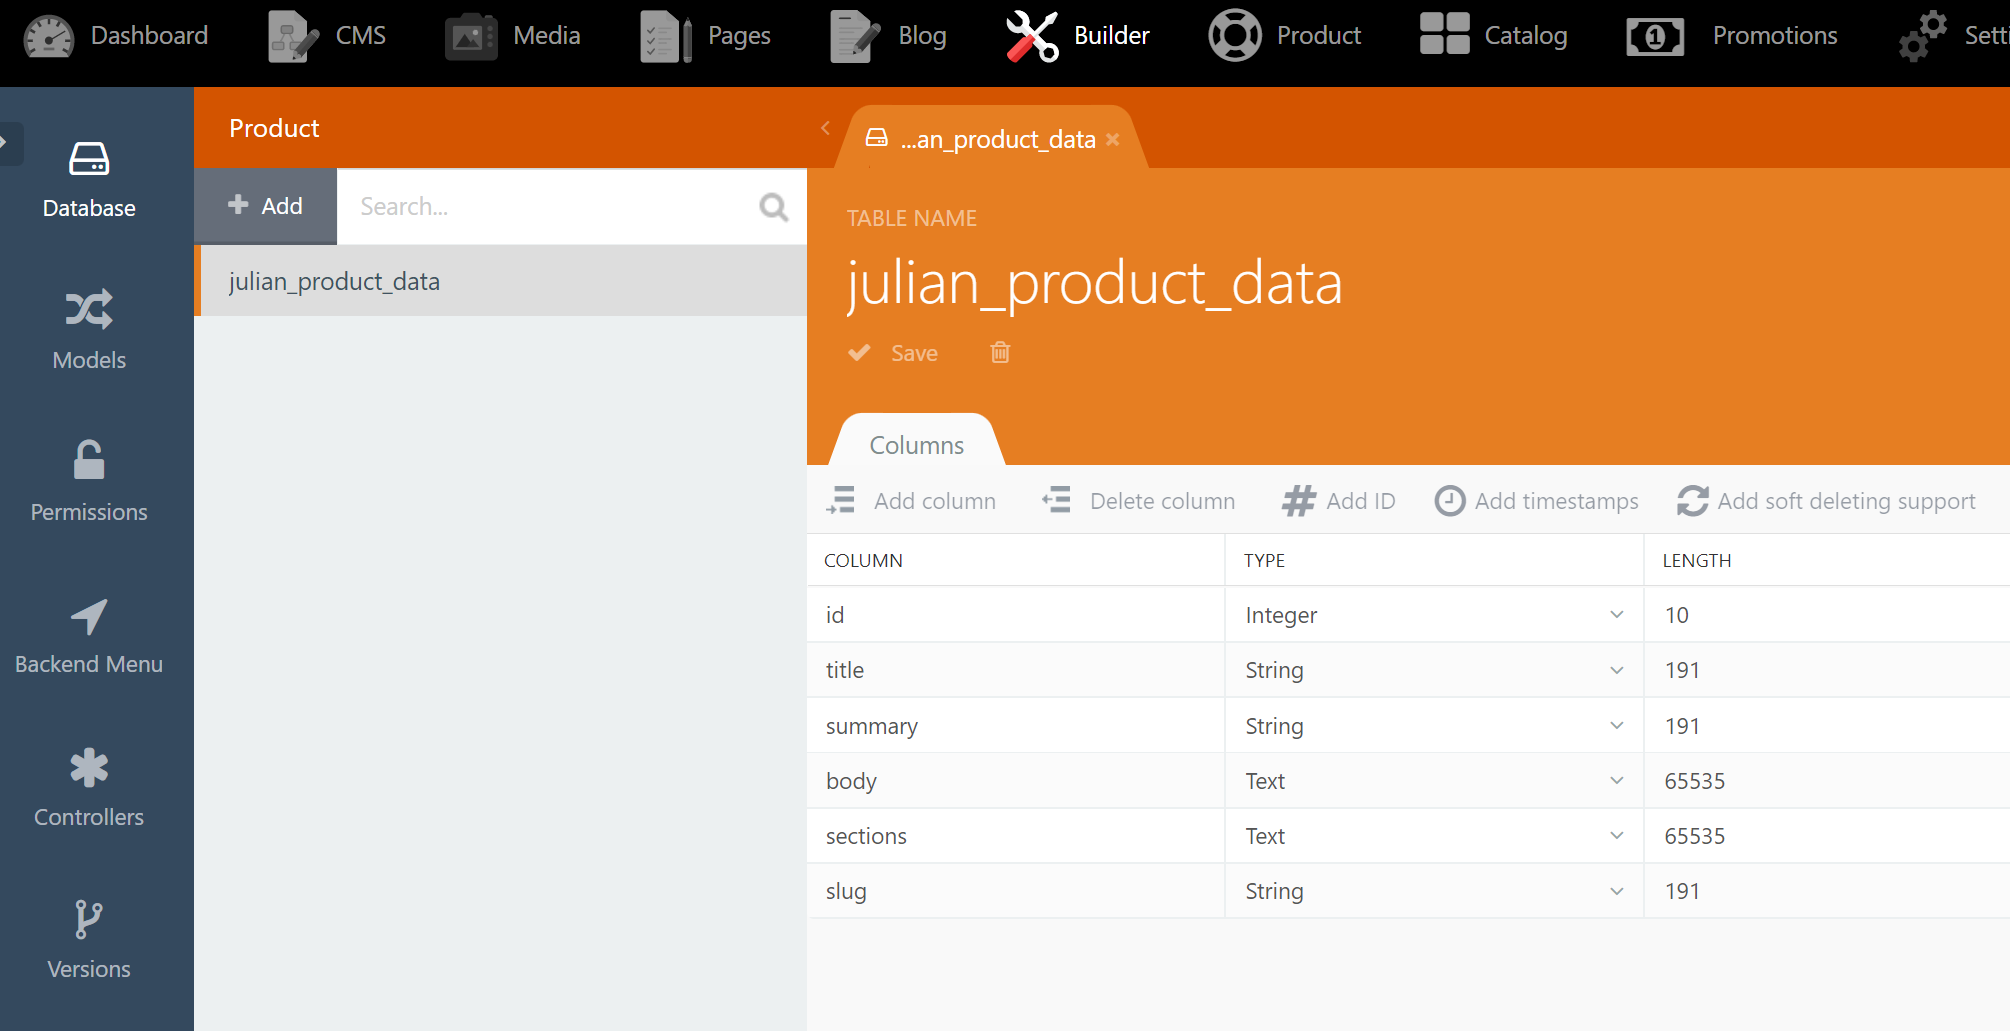
Task: Expand type dropdown for id column
Action: point(1616,615)
